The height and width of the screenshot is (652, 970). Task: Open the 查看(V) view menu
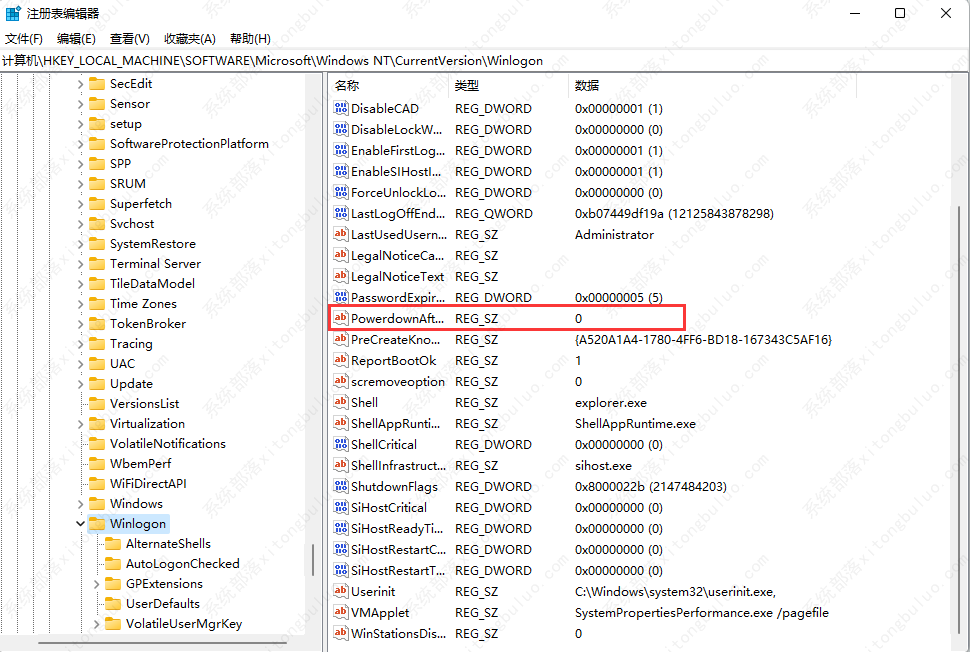(129, 38)
